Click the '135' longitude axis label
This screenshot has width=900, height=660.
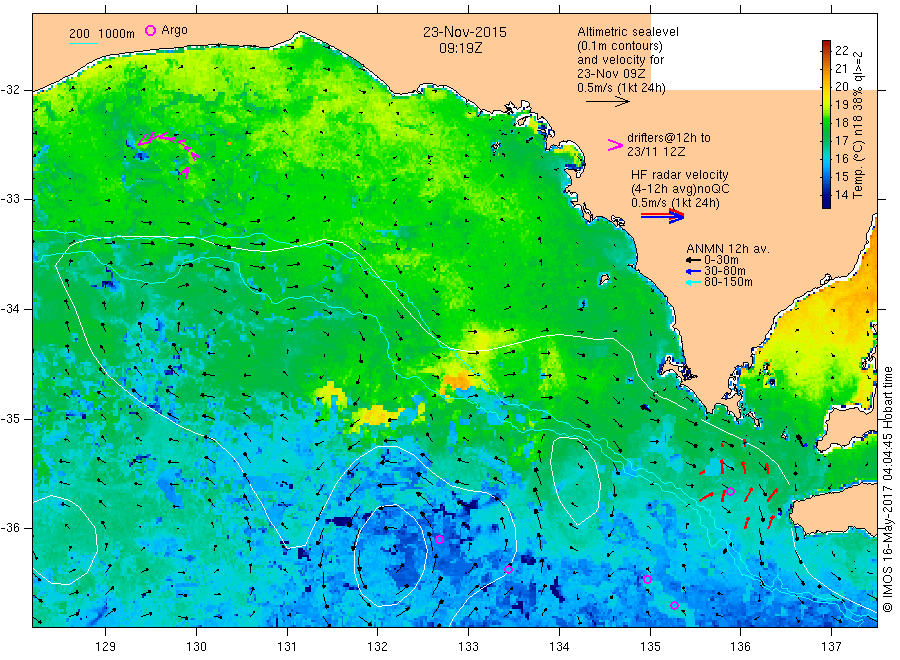click(650, 646)
